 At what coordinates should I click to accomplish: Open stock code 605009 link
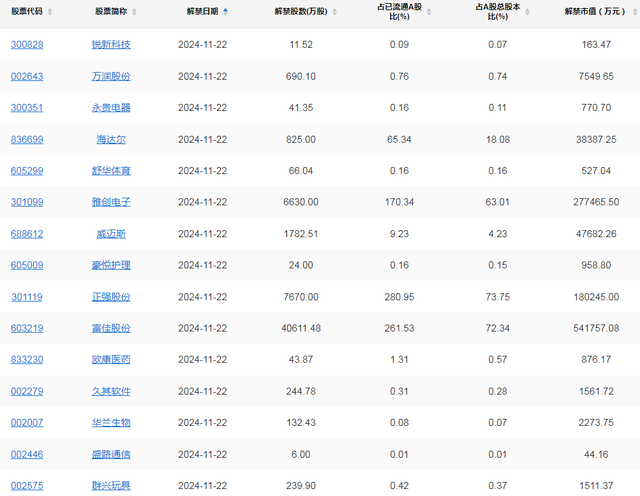pyautogui.click(x=27, y=265)
